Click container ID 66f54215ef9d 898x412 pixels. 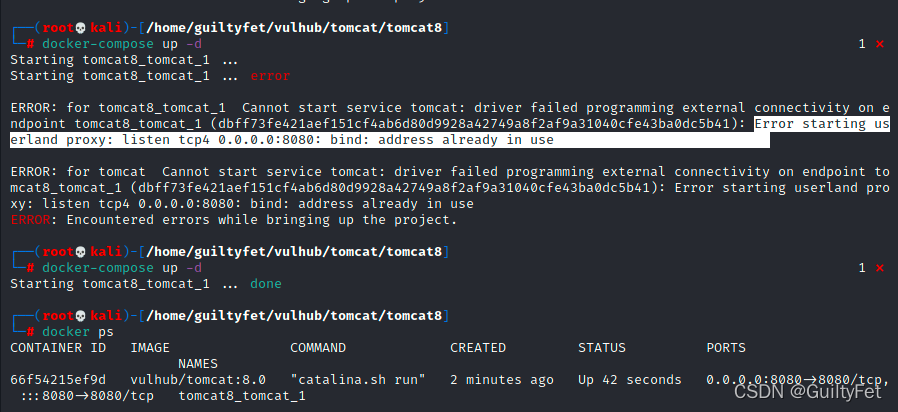coord(58,380)
